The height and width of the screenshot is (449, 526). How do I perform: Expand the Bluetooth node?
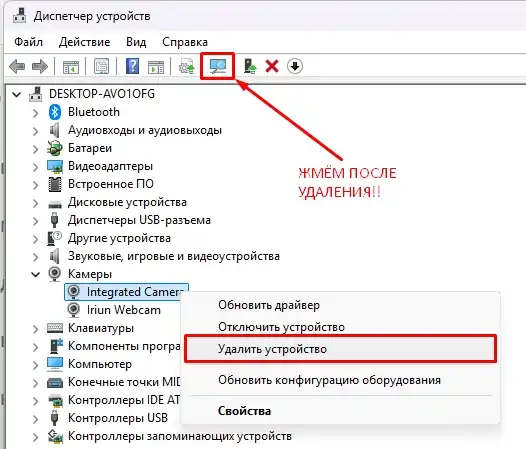(x=35, y=113)
